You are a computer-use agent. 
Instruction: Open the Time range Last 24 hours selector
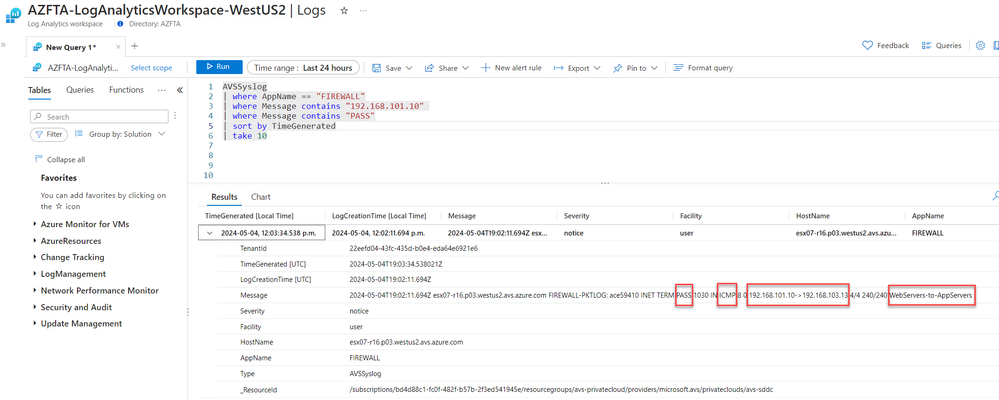[303, 68]
